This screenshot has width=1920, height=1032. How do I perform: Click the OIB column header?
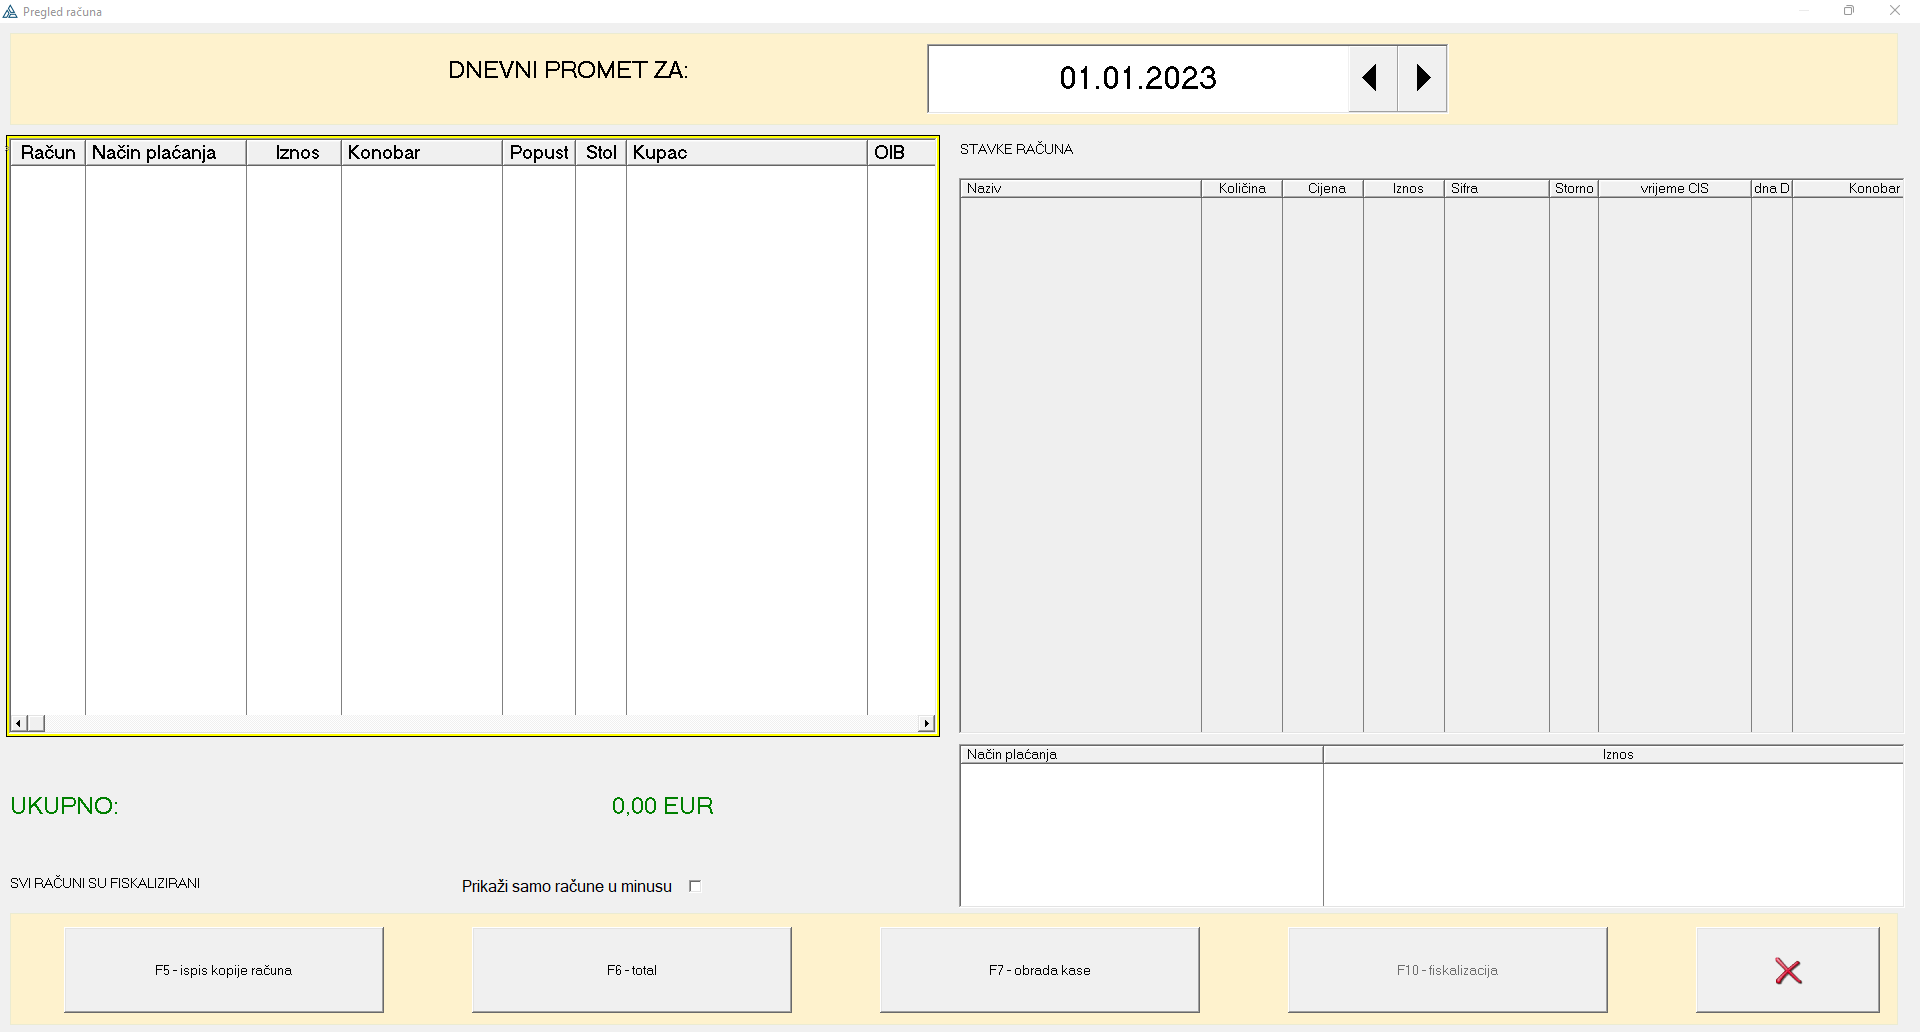(x=900, y=152)
